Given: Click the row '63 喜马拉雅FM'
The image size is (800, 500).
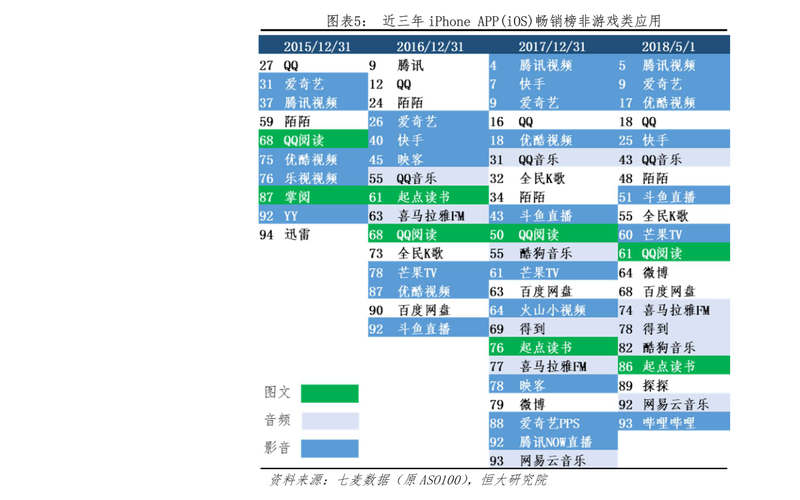Looking at the screenshot, I should point(429,215).
